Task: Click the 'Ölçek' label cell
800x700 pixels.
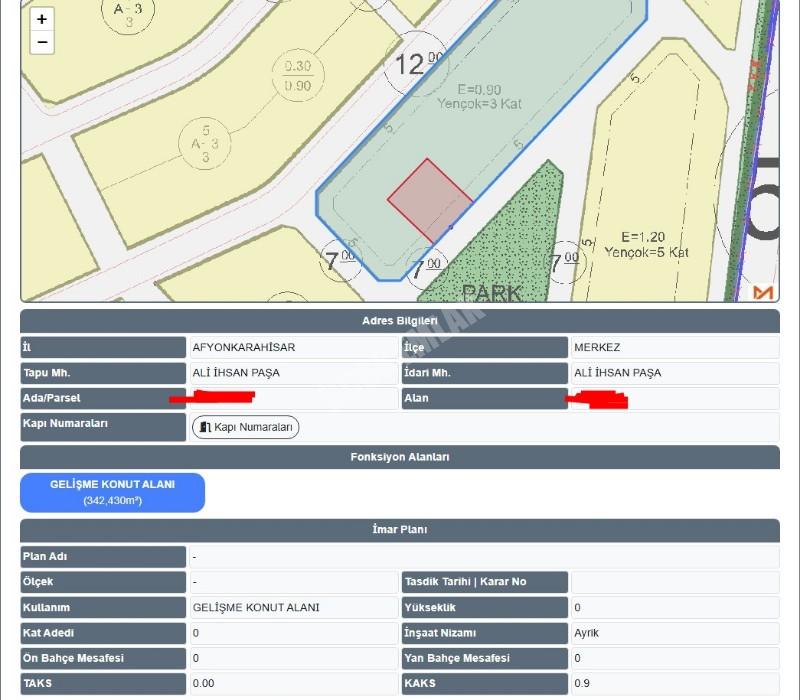Action: coord(103,582)
